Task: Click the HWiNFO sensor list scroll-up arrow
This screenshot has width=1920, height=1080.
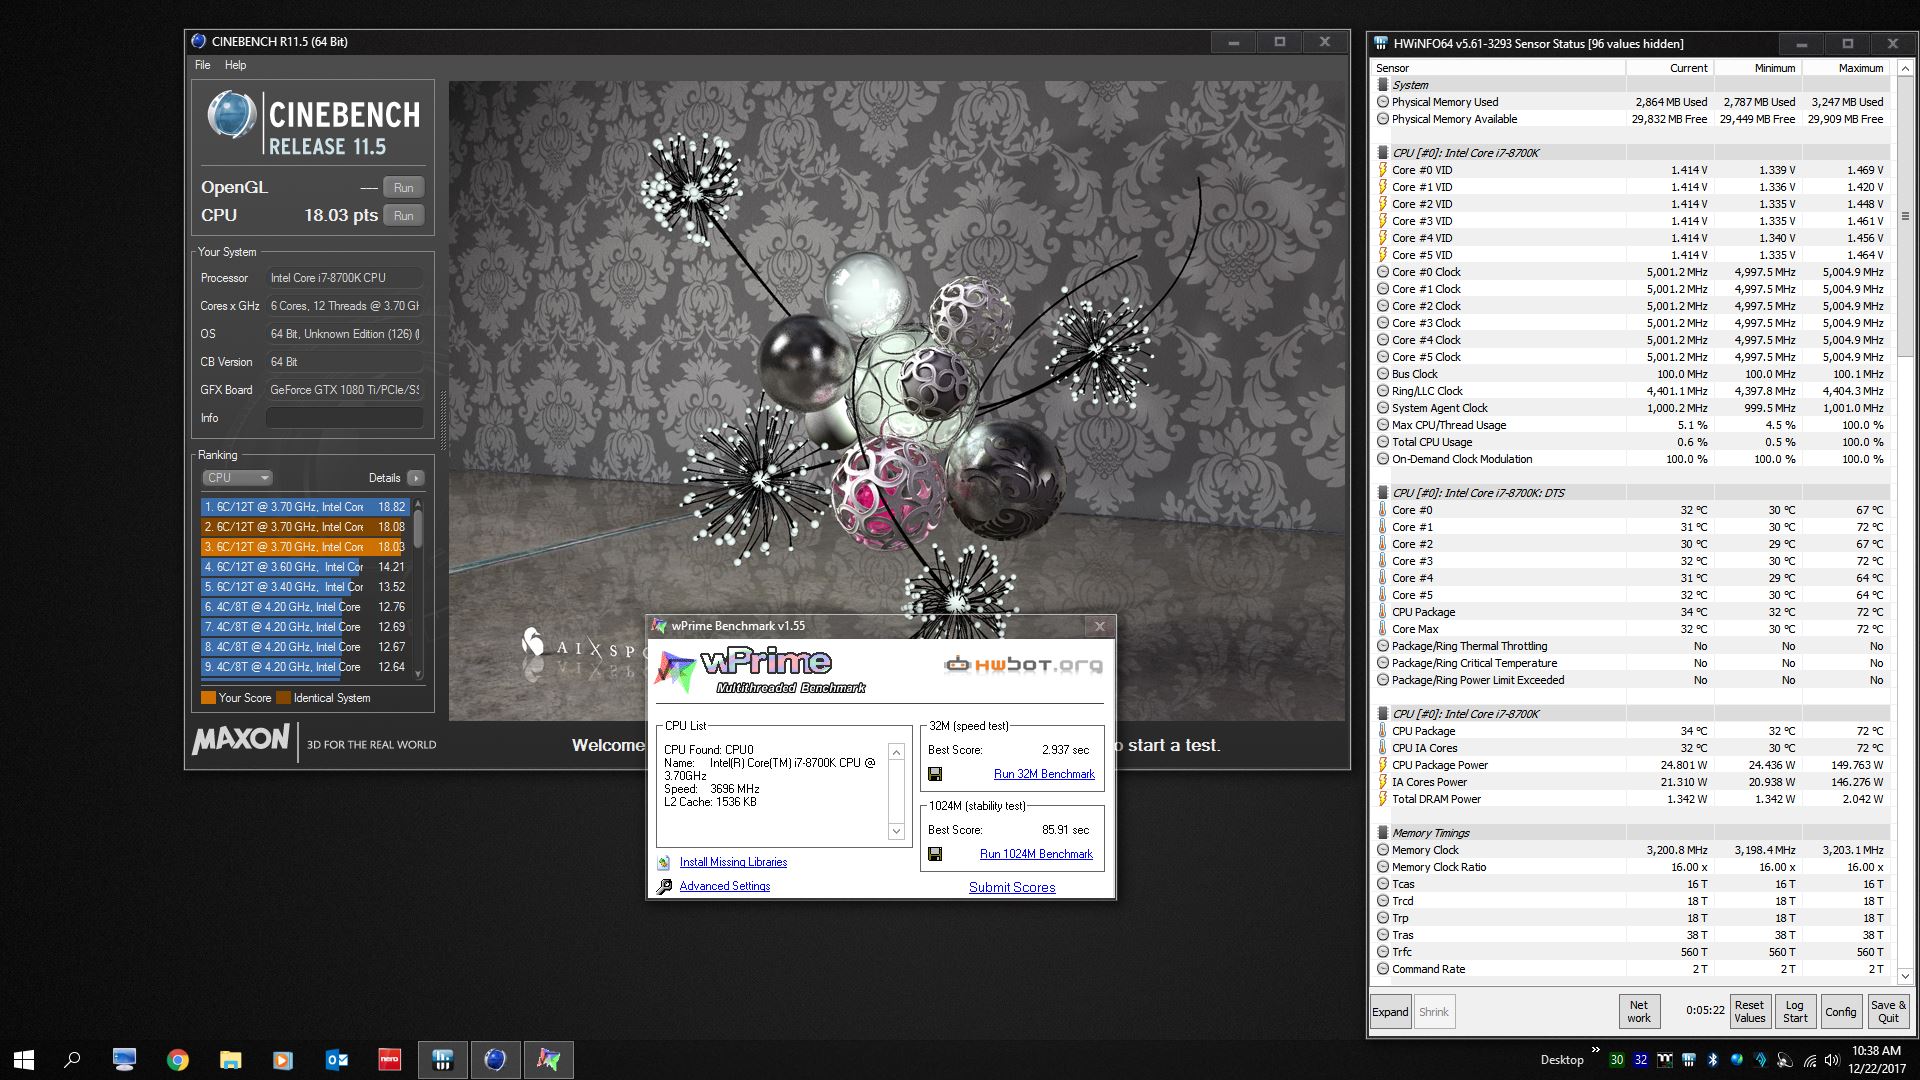Action: [x=1904, y=68]
